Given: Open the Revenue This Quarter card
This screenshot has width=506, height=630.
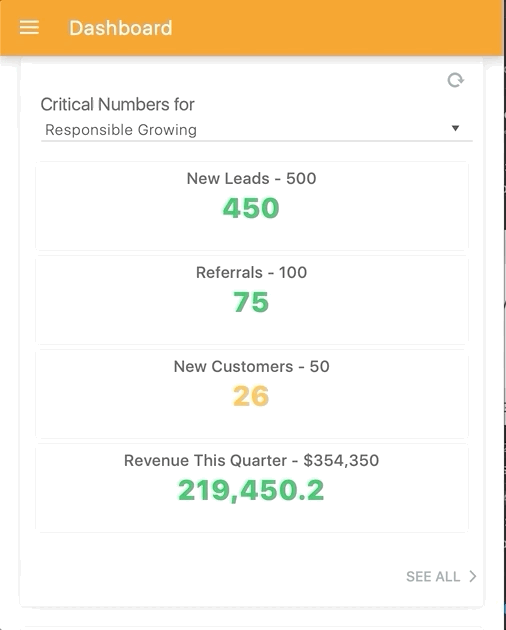Looking at the screenshot, I should pyautogui.click(x=252, y=488).
